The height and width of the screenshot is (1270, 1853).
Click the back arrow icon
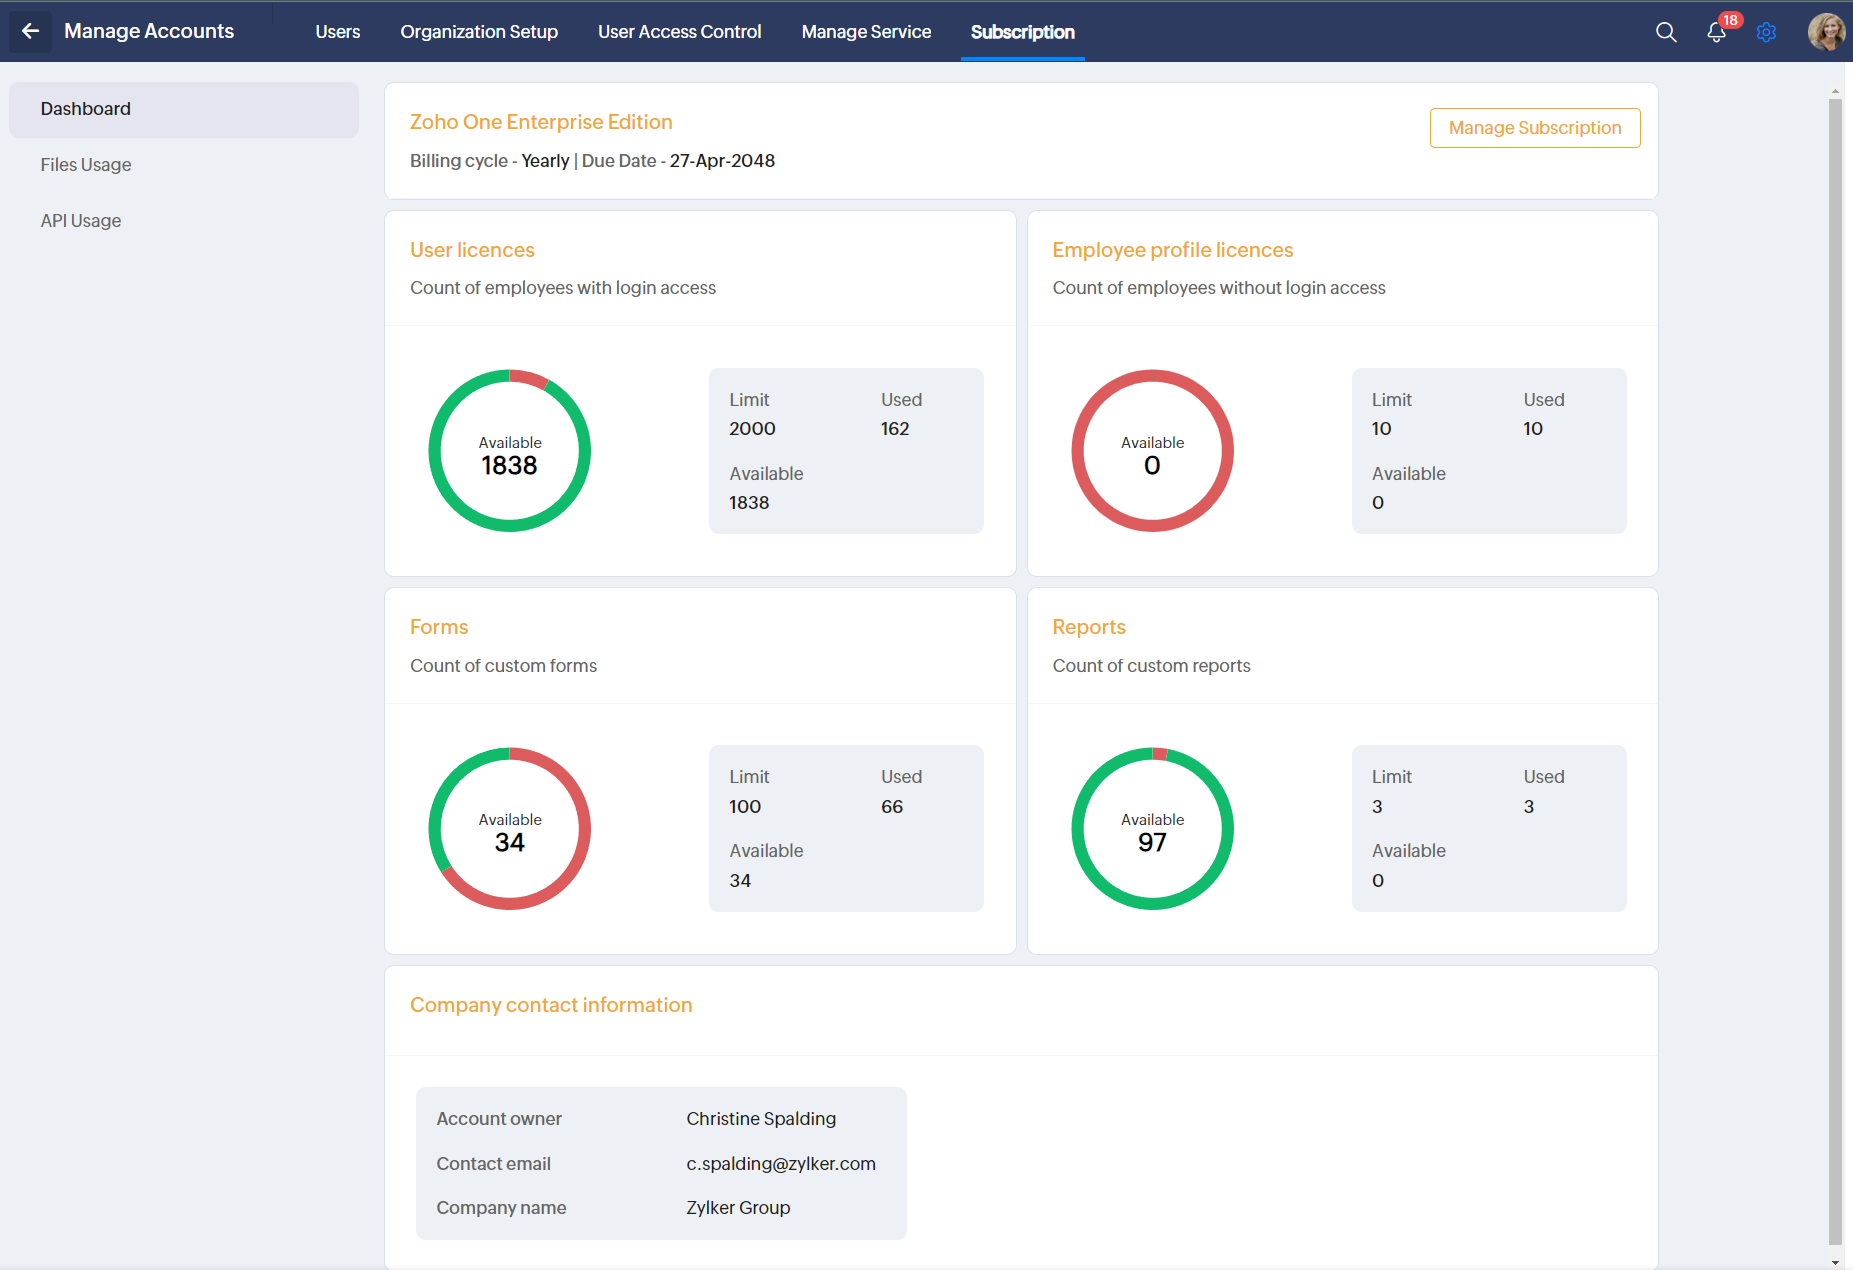(31, 31)
